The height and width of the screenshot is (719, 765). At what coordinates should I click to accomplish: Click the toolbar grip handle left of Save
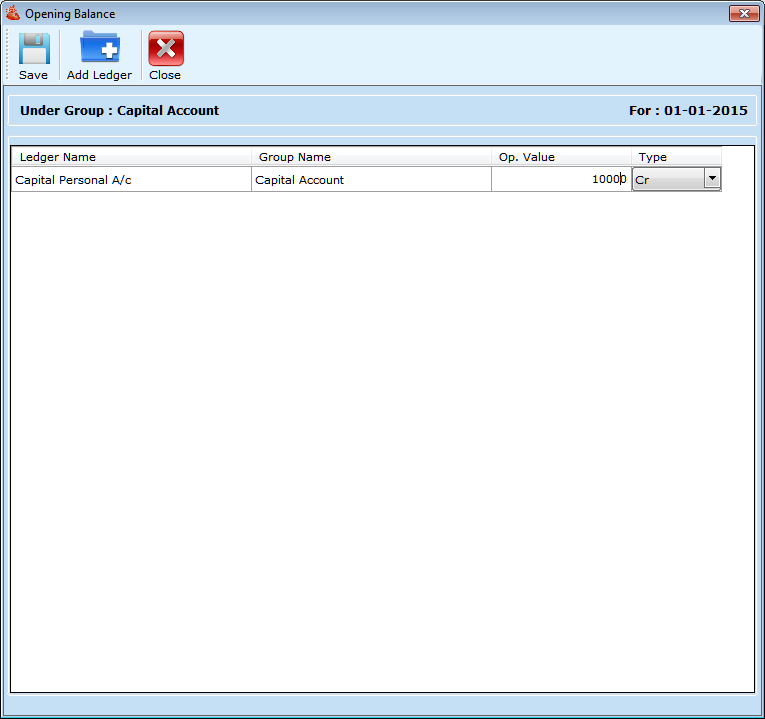(x=7, y=56)
